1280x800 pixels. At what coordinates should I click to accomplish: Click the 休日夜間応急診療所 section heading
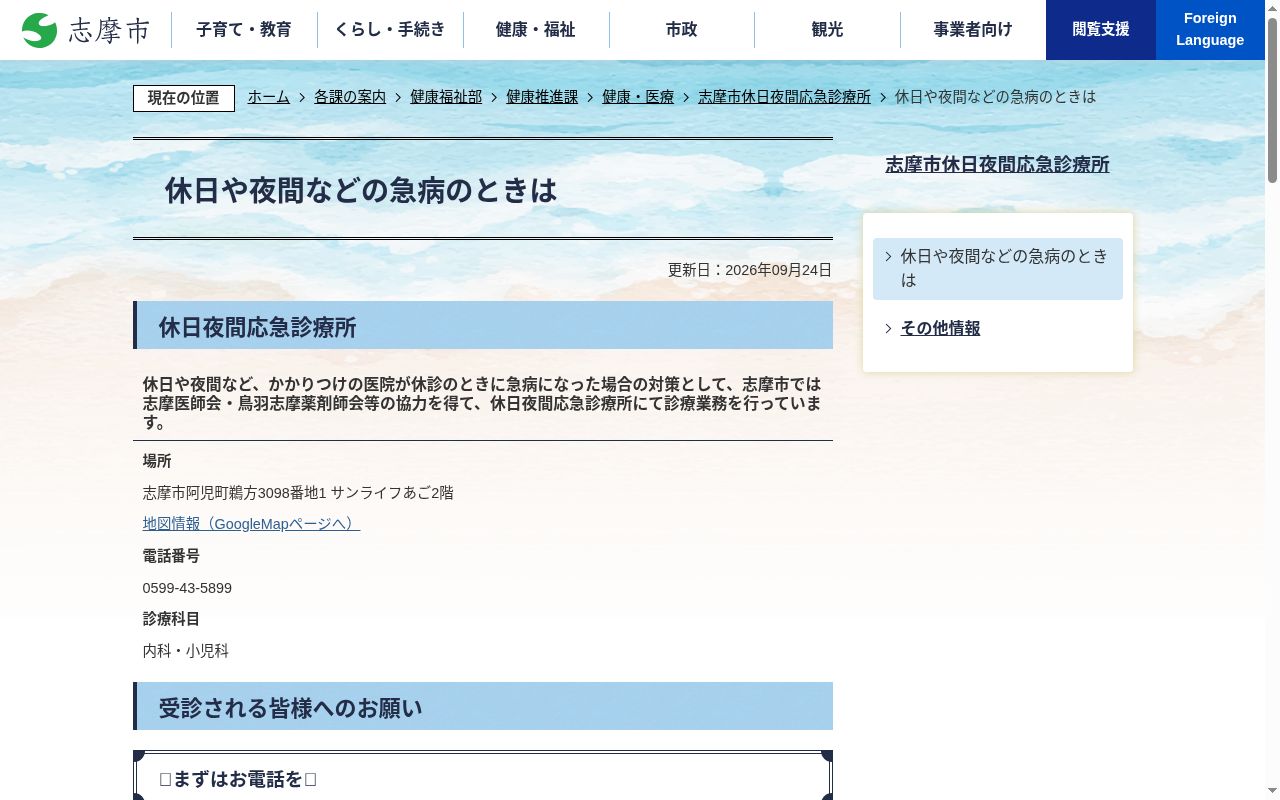(x=483, y=325)
